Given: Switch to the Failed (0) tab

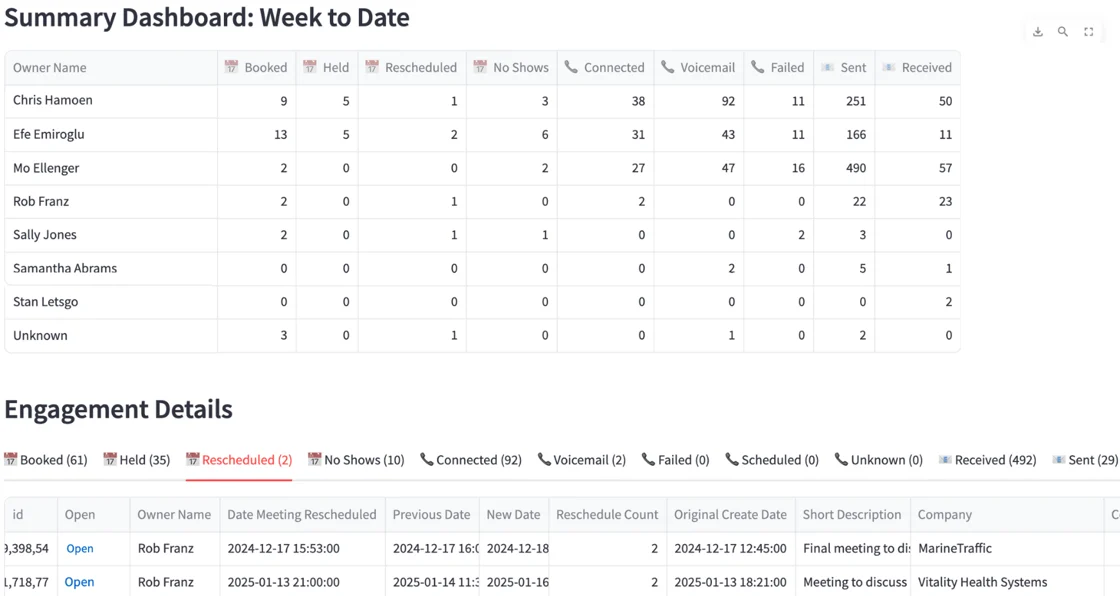Looking at the screenshot, I should pos(676,459).
